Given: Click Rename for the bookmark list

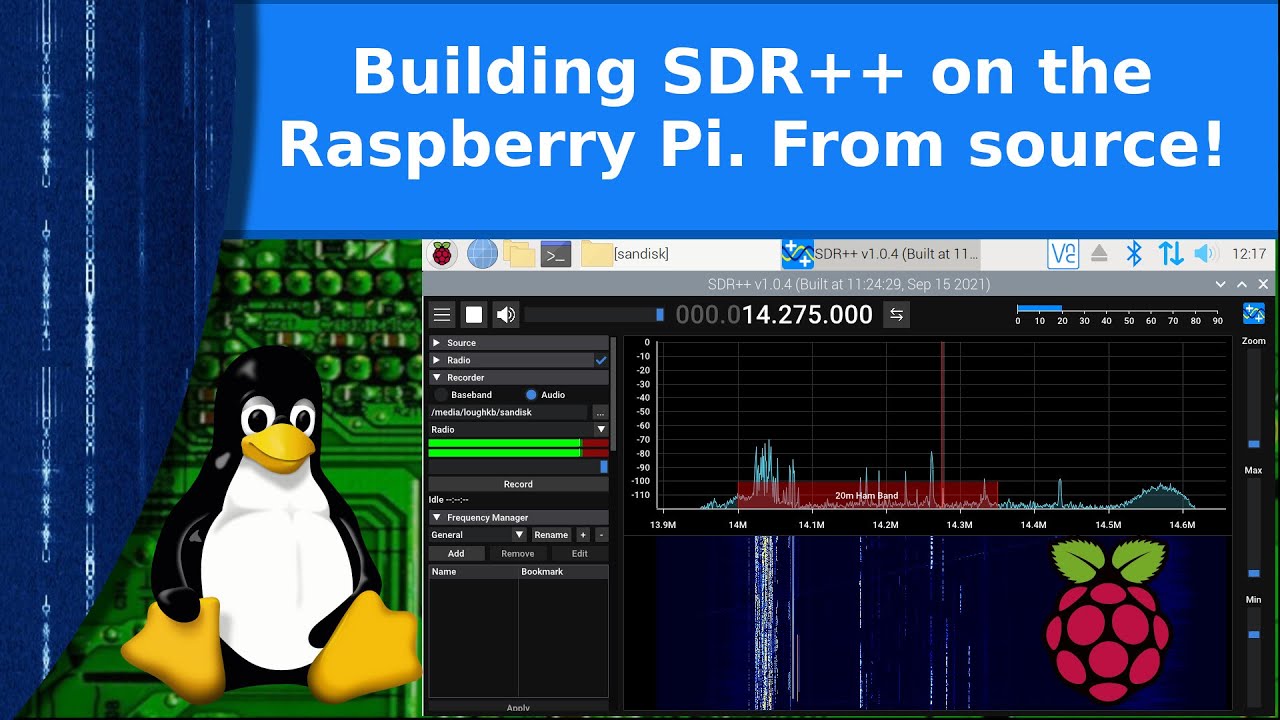Looking at the screenshot, I should [x=551, y=535].
